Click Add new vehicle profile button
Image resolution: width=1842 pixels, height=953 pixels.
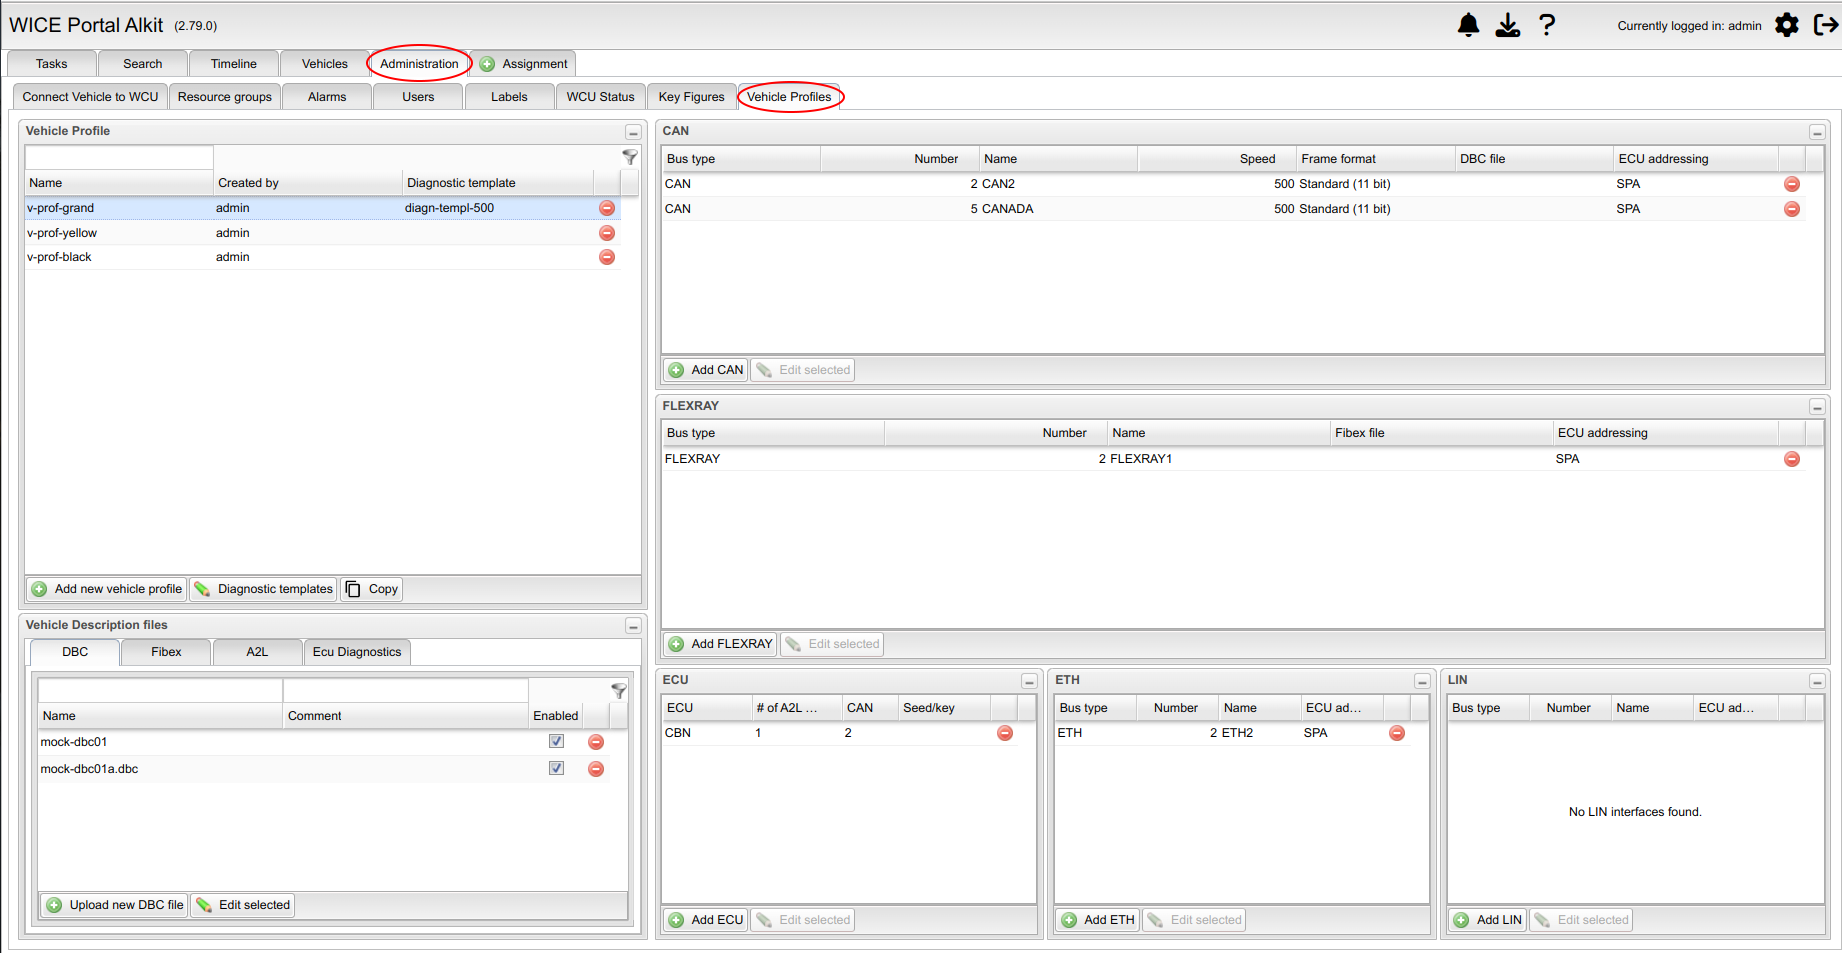click(107, 589)
